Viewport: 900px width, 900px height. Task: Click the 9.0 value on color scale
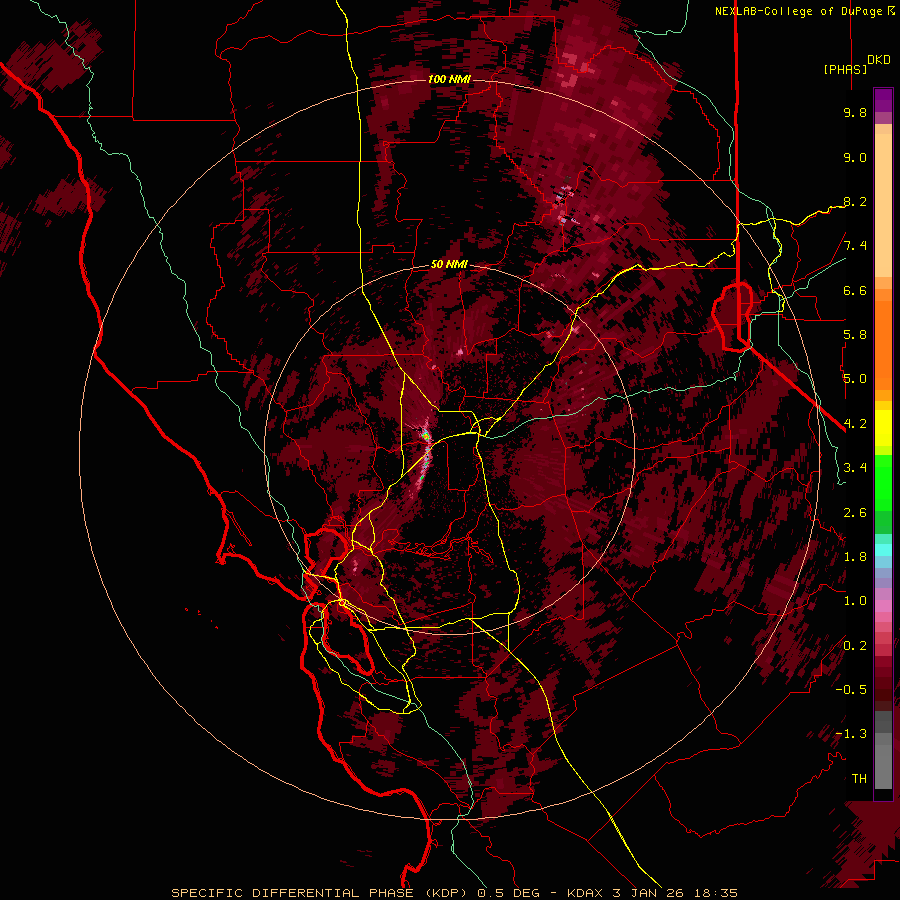[x=855, y=157]
